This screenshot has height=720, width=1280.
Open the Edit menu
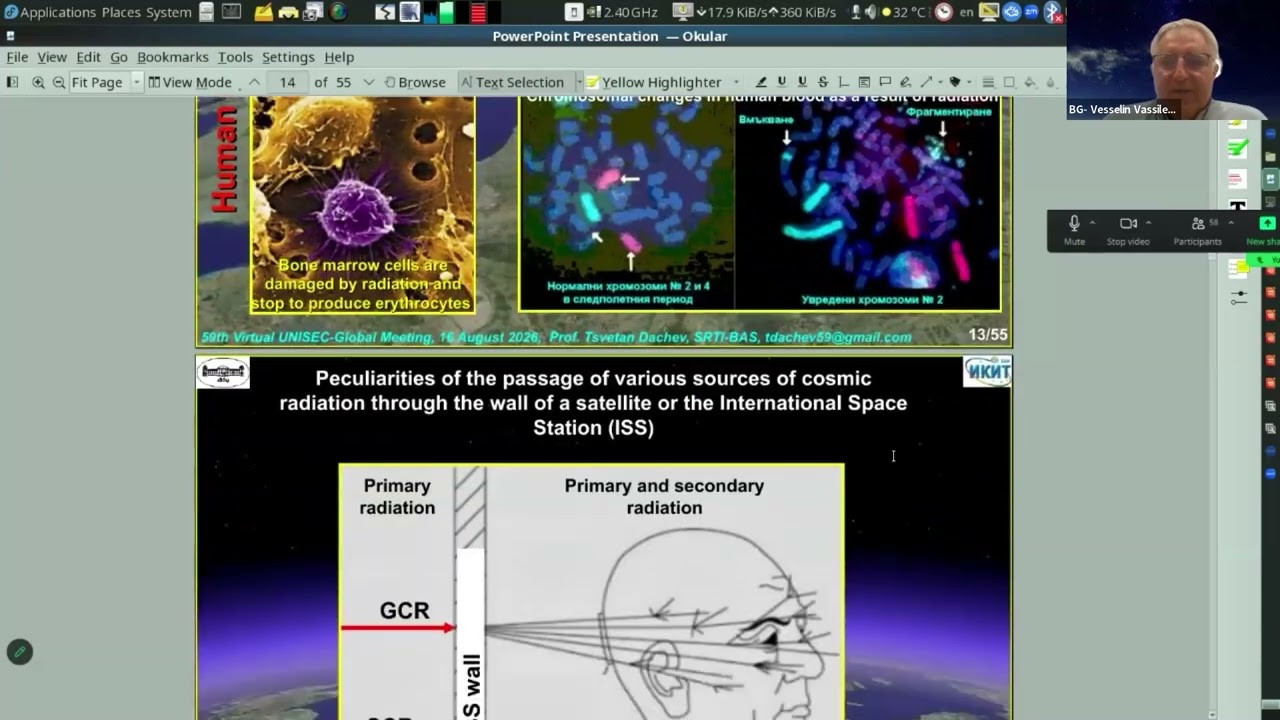click(88, 57)
